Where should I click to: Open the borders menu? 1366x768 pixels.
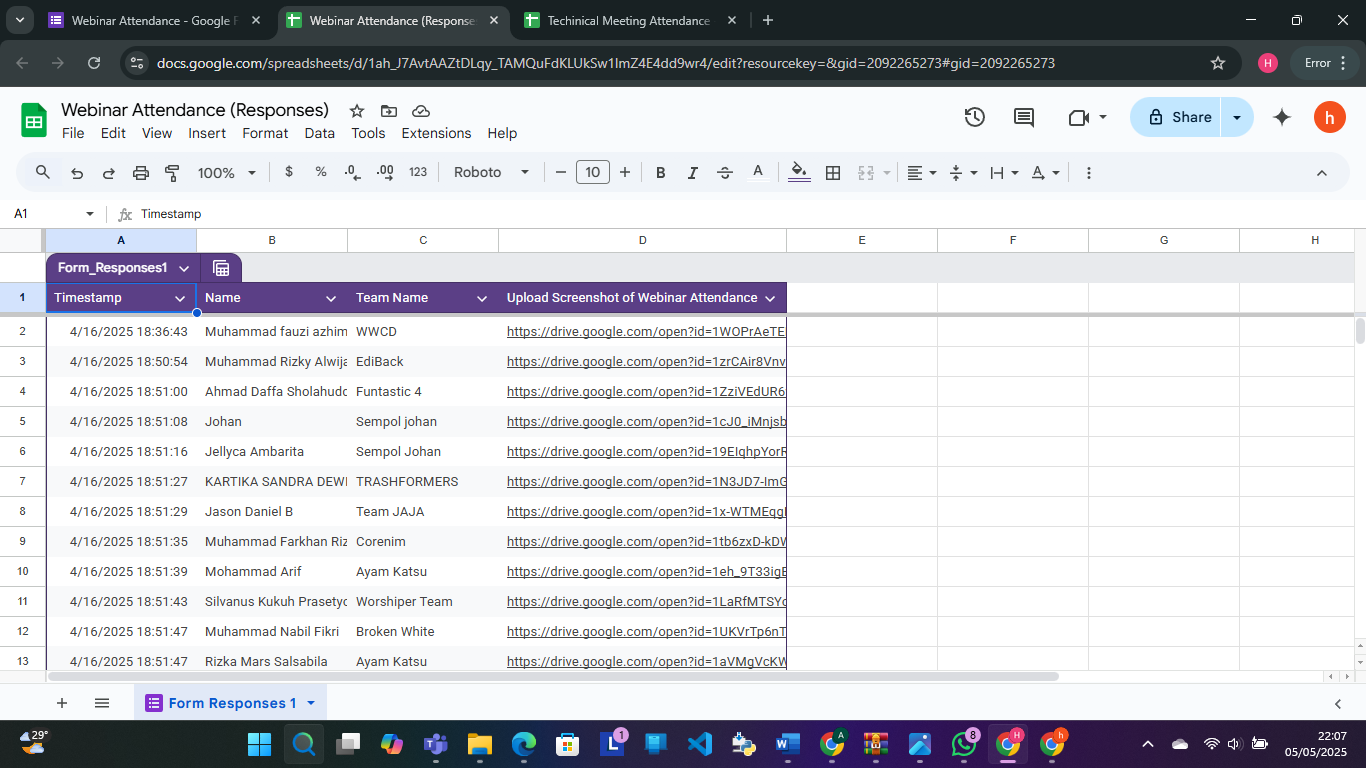click(x=833, y=173)
